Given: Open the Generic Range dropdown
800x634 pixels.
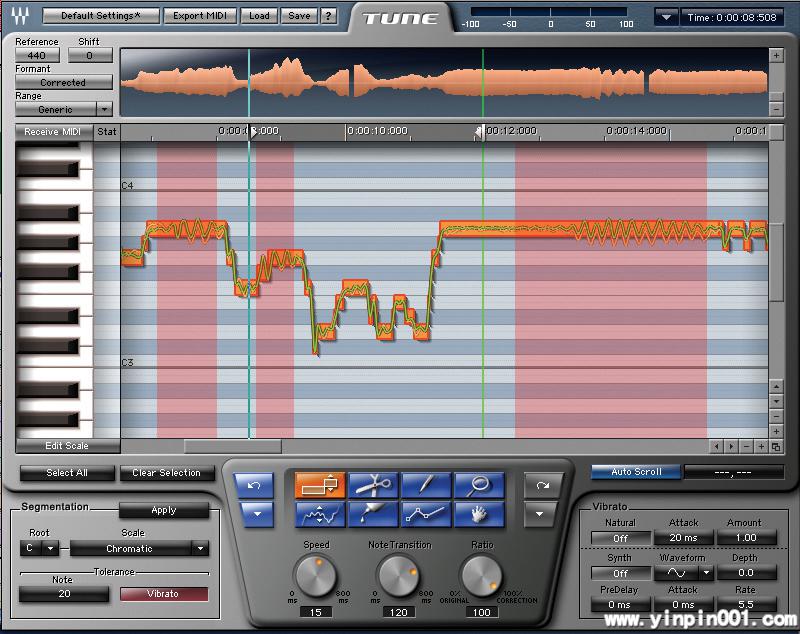Looking at the screenshot, I should point(64,109).
